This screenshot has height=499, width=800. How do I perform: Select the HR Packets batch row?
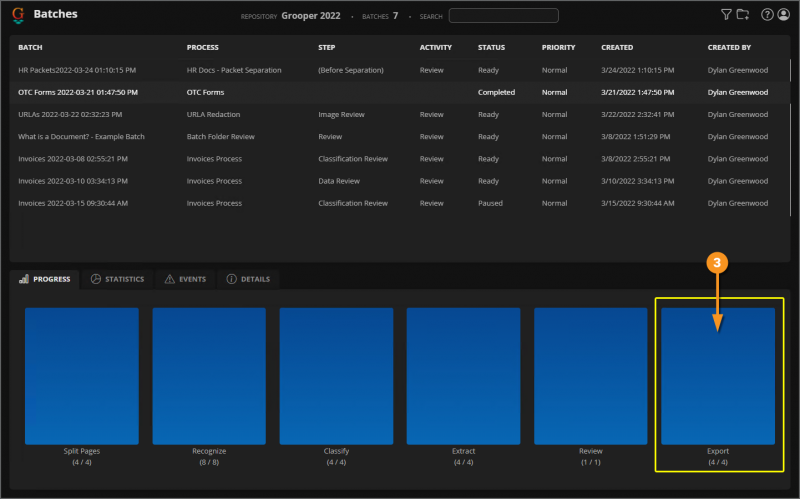[77, 70]
